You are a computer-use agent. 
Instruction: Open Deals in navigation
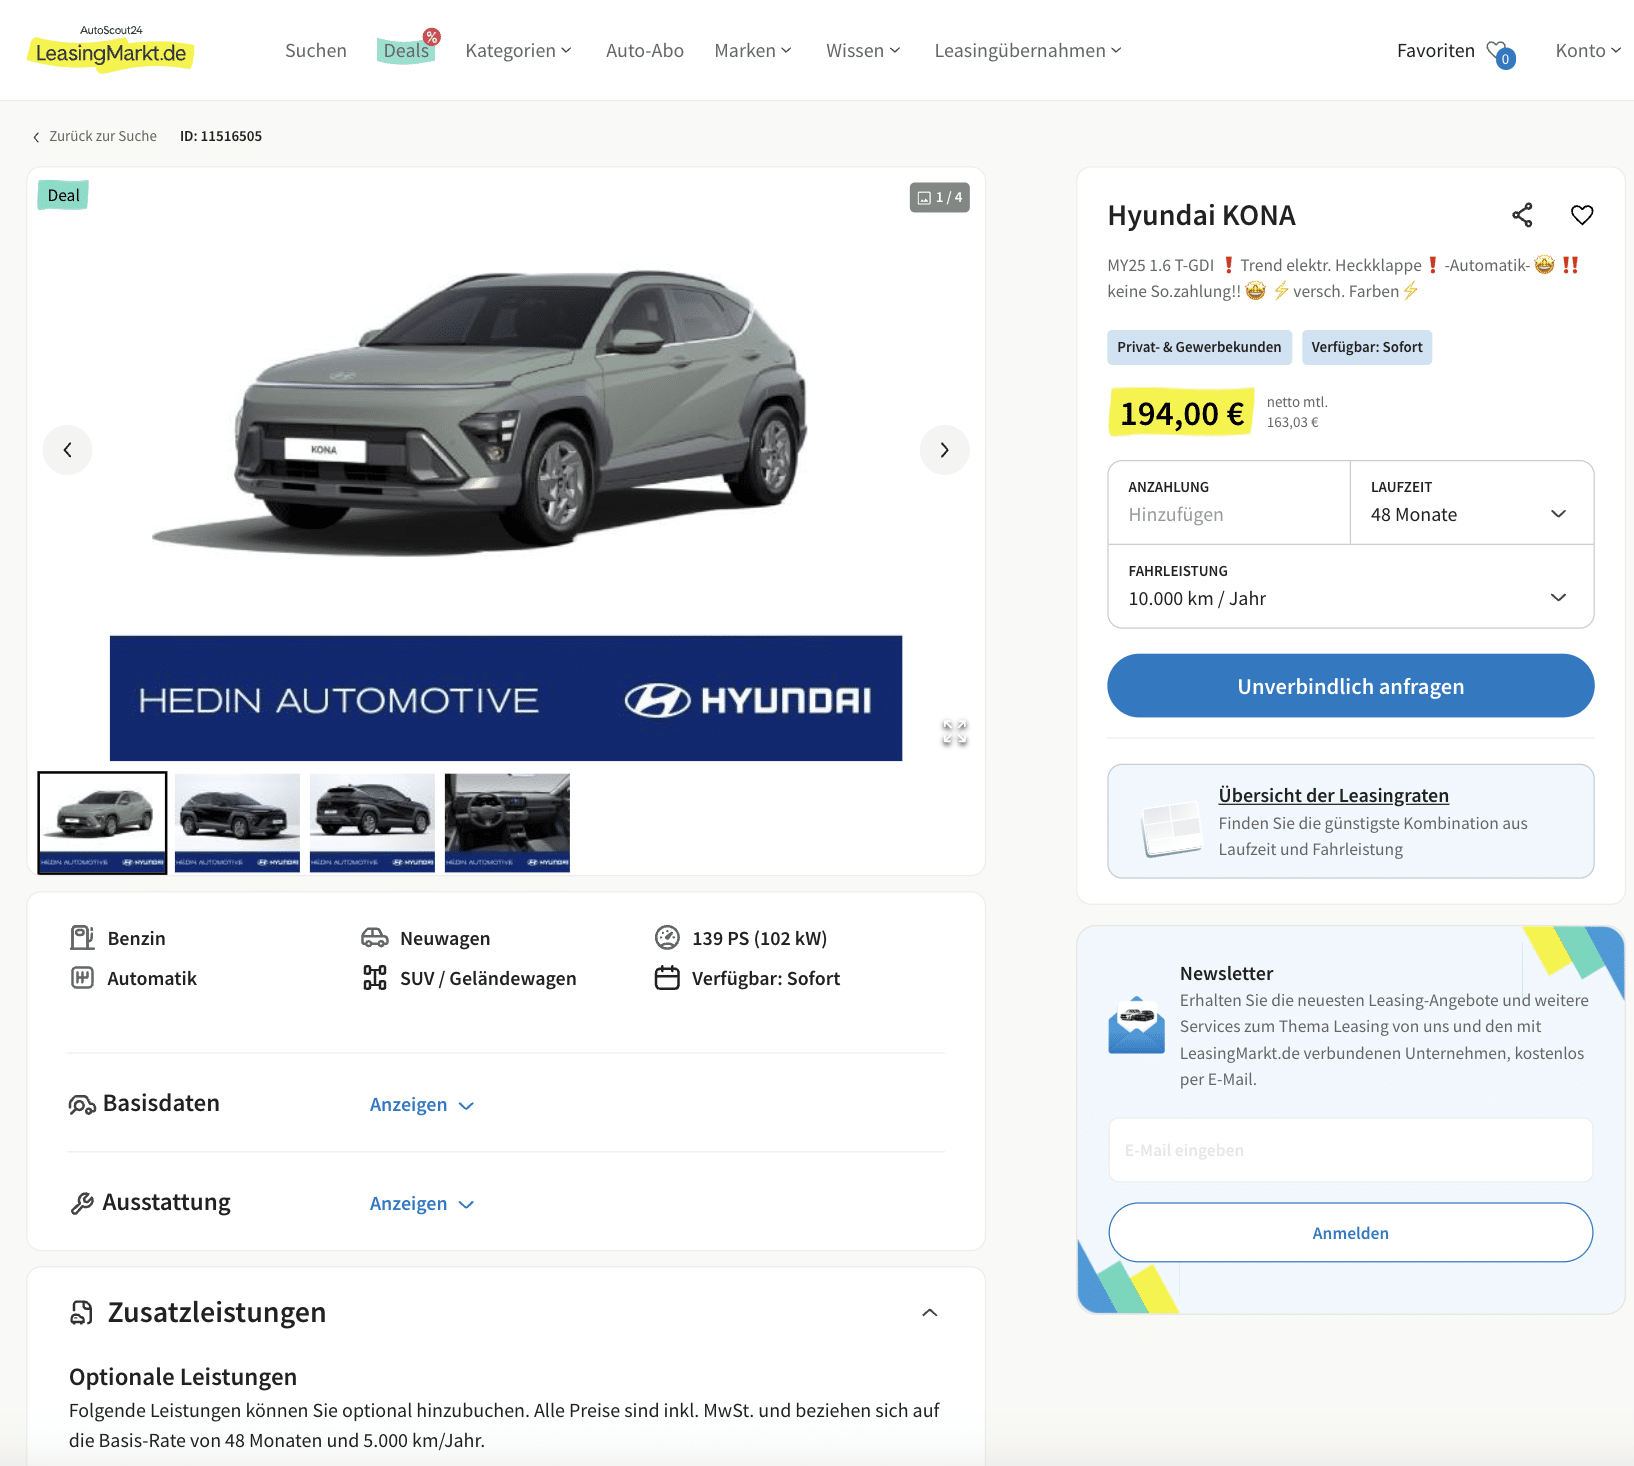406,51
